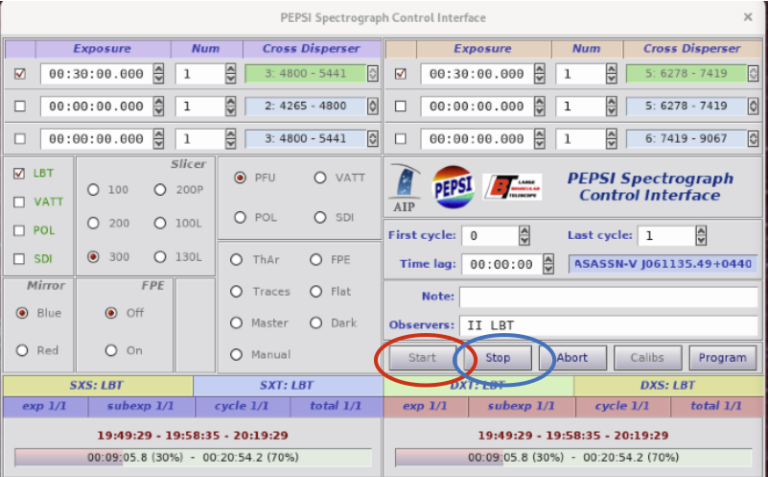Uncheck the LBT checkbox
Screen dimensions: 768x477
20,173
